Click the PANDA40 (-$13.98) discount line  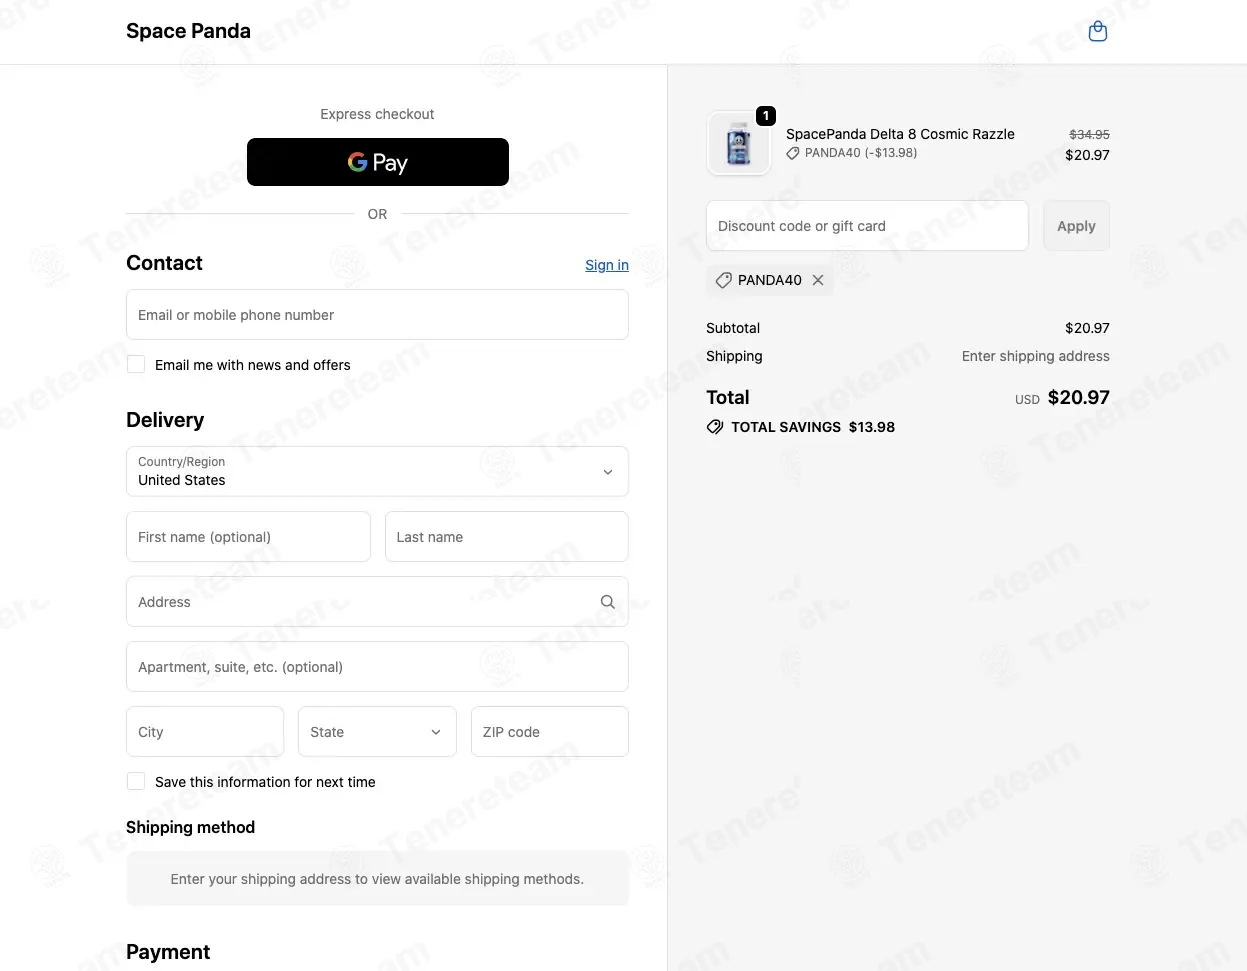coord(861,153)
